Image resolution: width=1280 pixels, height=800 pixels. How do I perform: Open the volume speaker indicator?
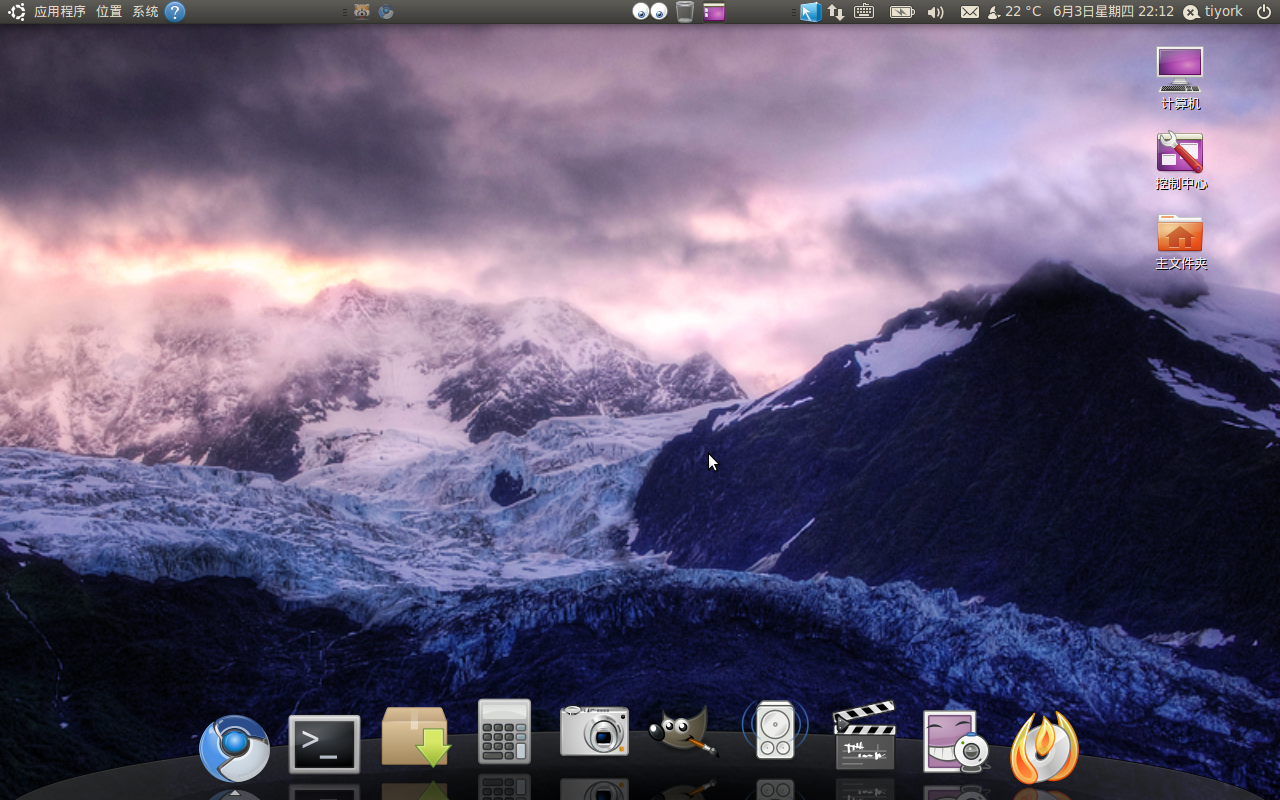[x=935, y=12]
